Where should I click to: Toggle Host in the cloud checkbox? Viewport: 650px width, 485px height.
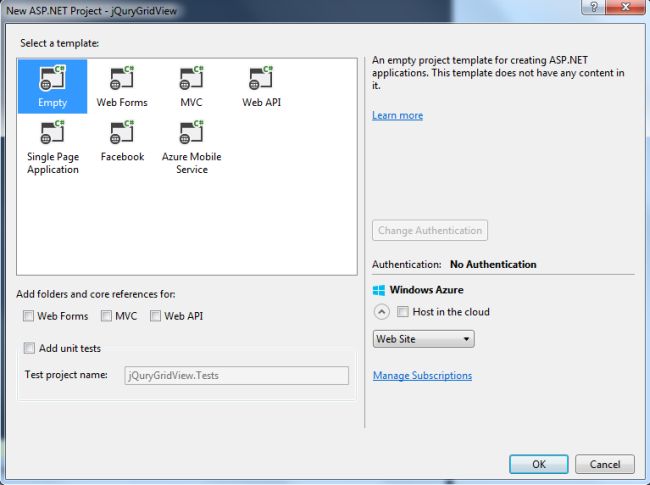[403, 311]
